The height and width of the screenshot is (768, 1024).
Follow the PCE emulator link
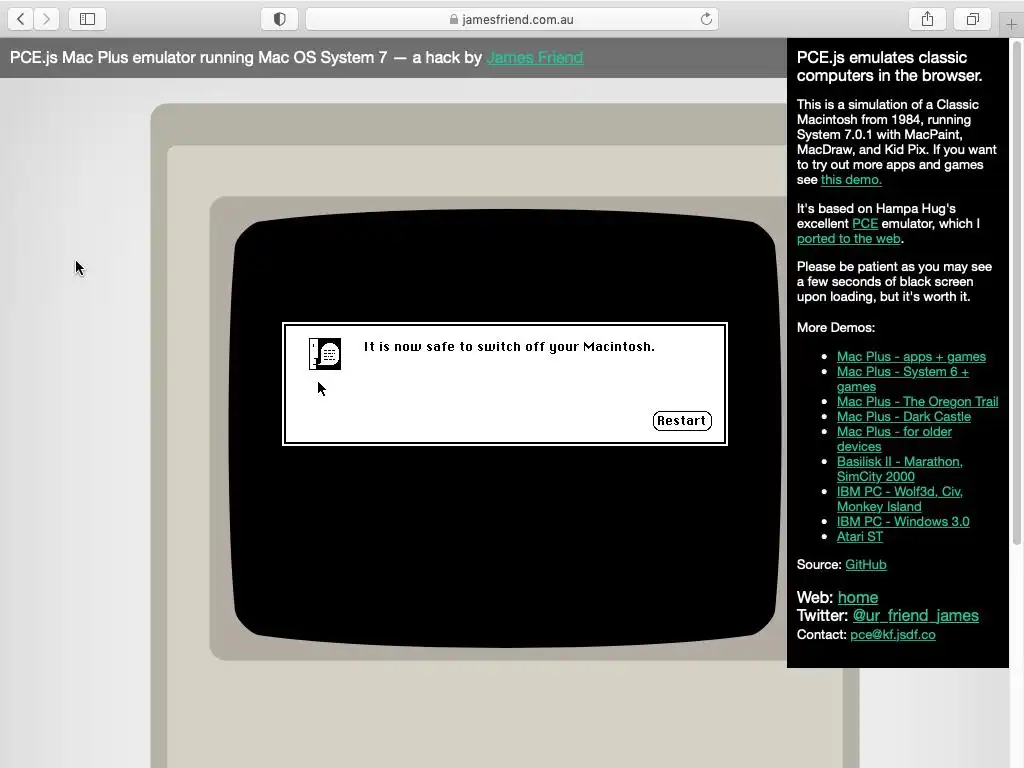pos(865,223)
